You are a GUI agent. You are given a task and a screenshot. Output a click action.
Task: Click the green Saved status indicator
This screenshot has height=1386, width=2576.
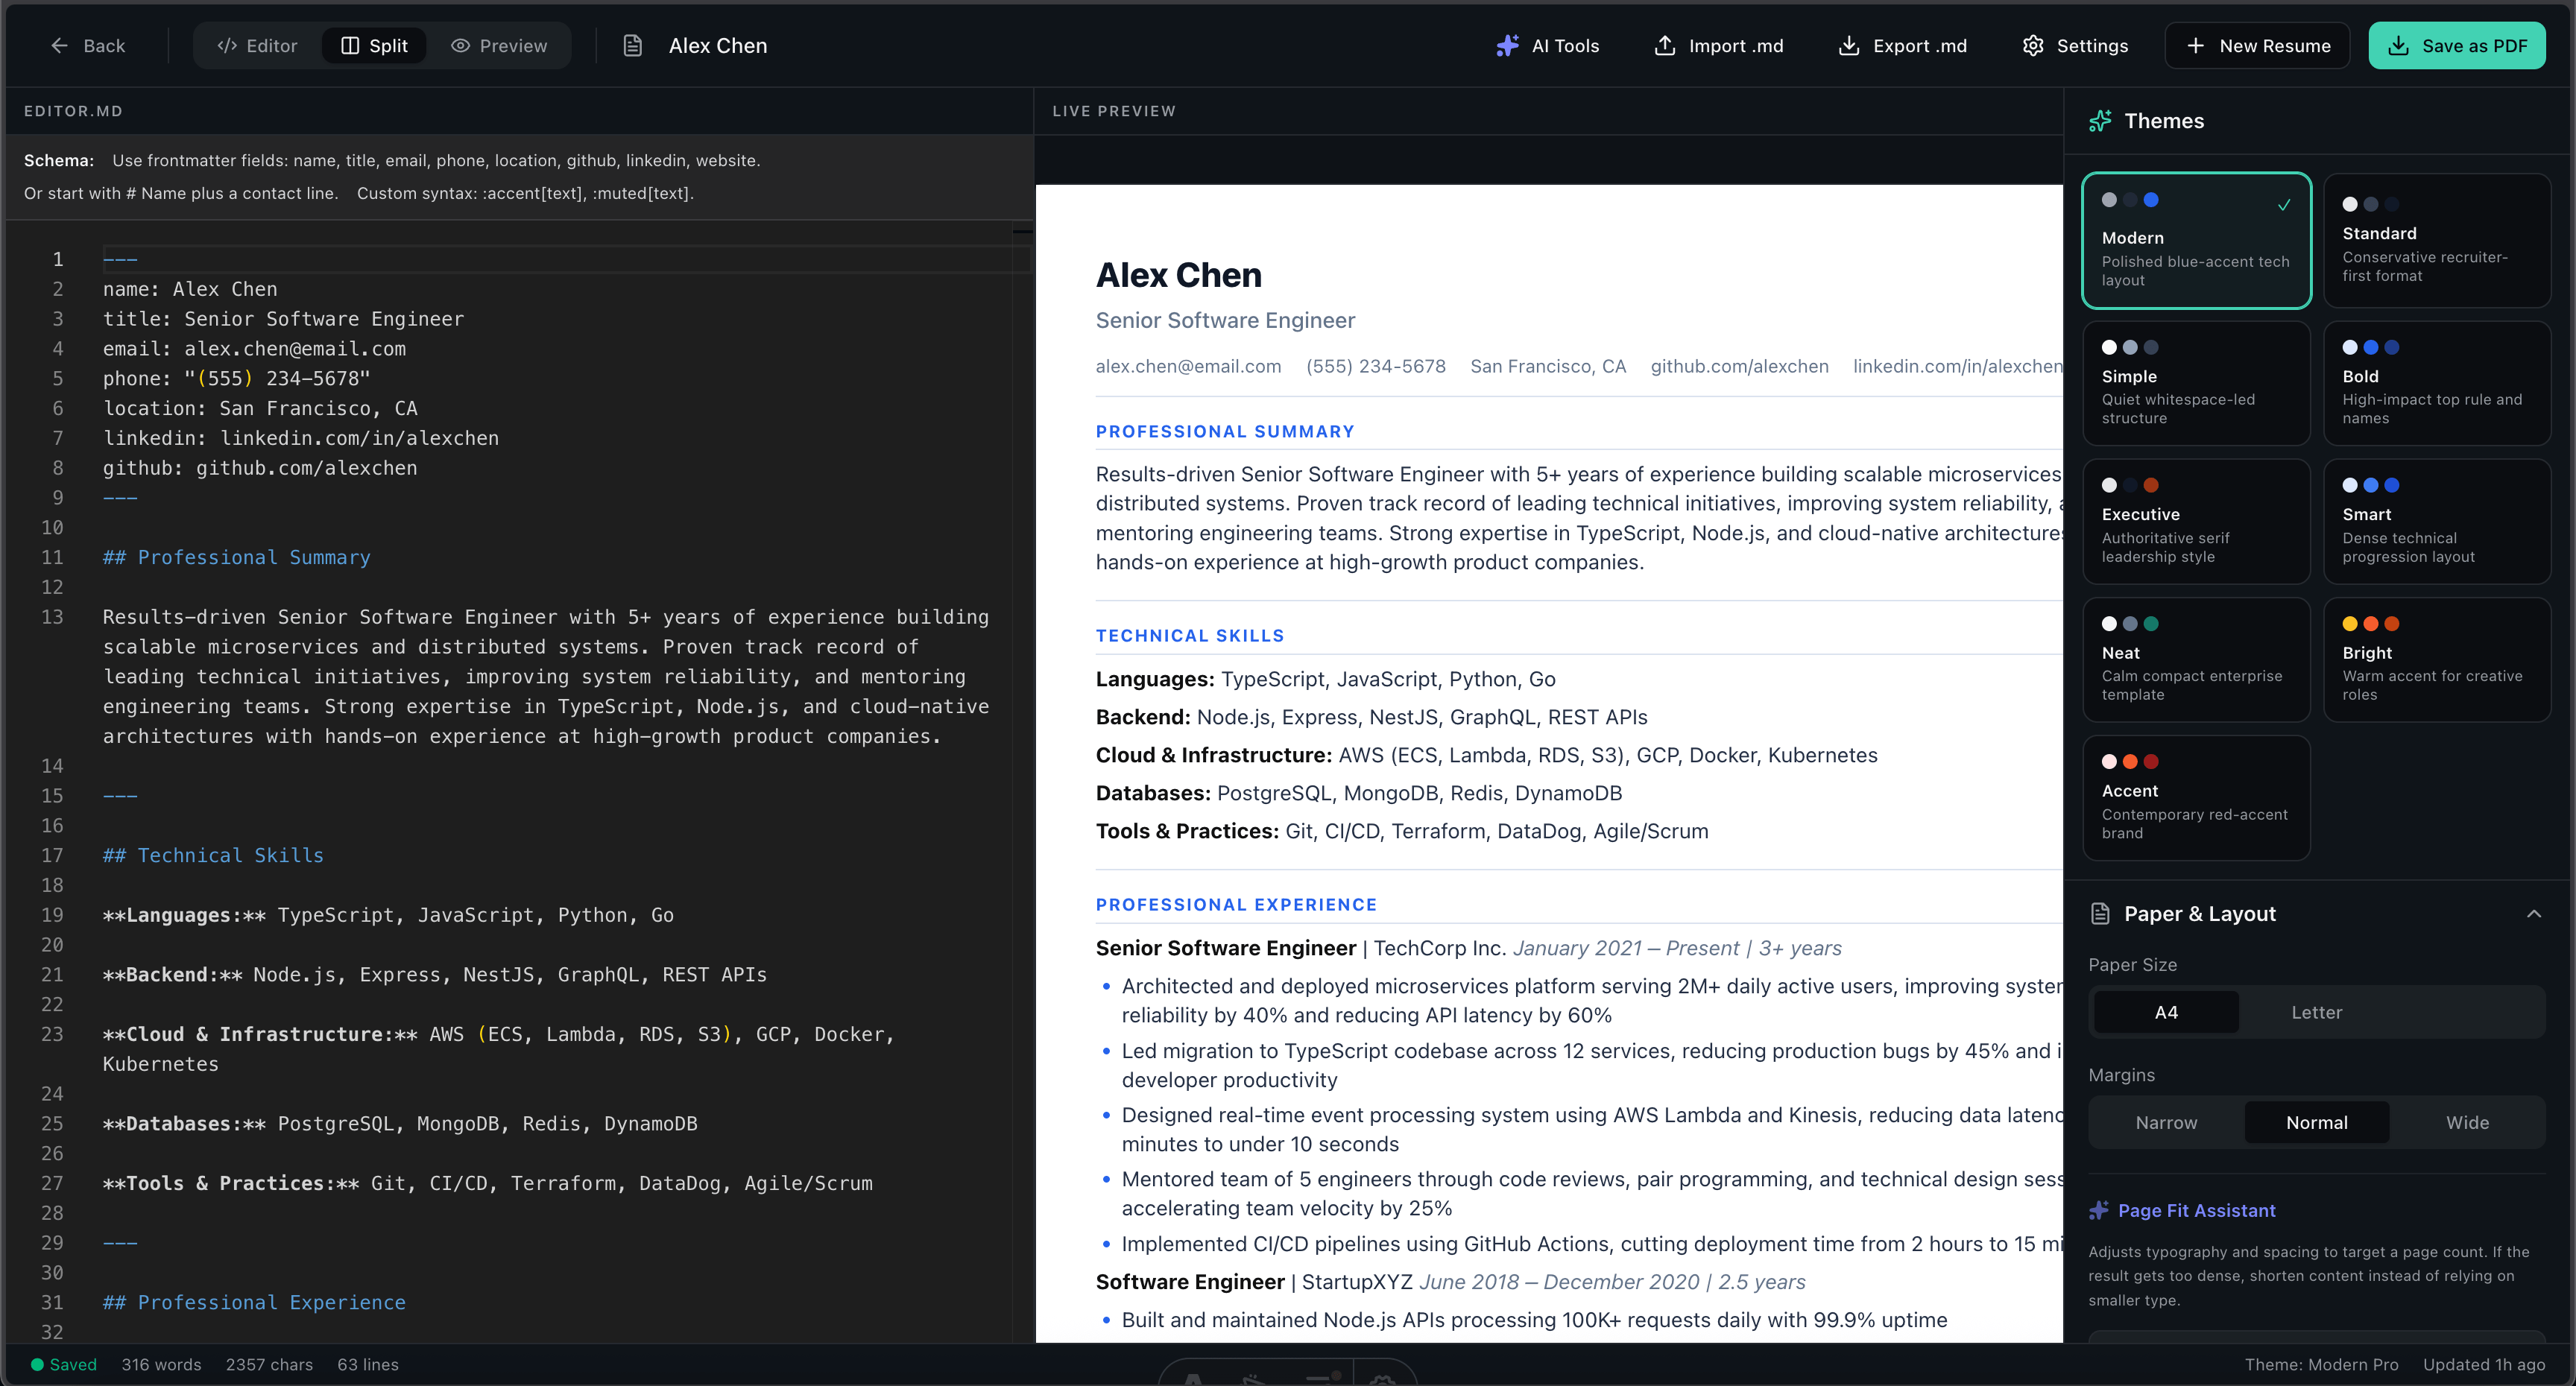[x=64, y=1365]
